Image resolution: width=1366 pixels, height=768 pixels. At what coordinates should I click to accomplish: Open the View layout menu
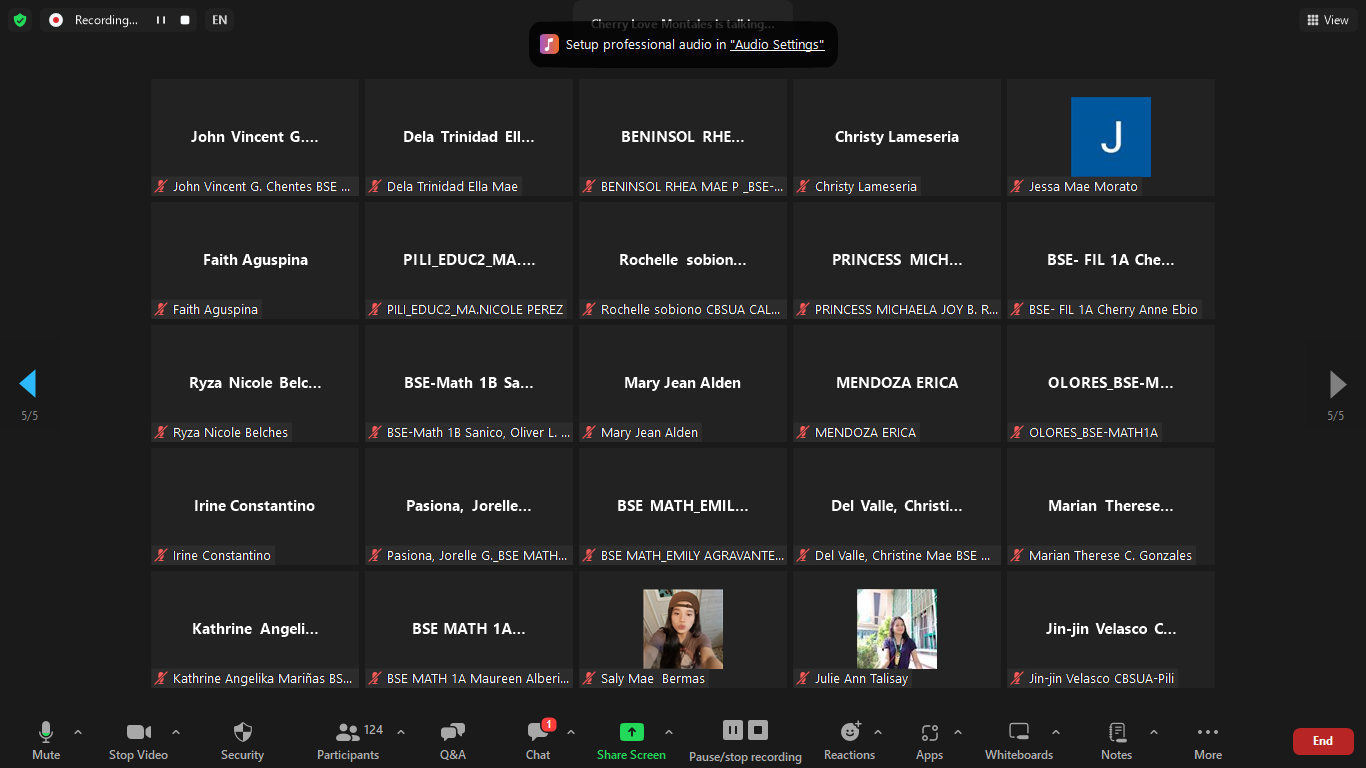(x=1327, y=20)
